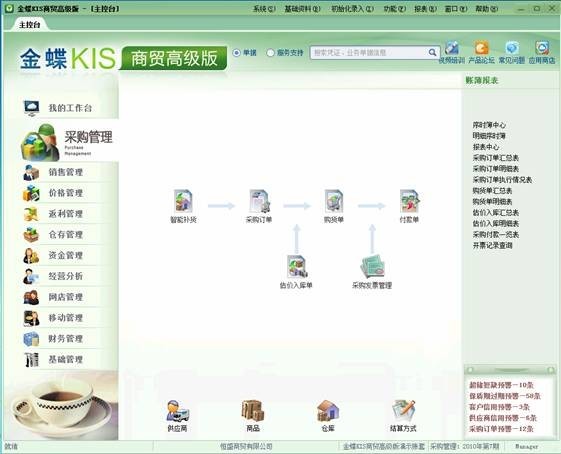Open the 购货单 icon
Screen dimensions: 561x454
[x=334, y=202]
